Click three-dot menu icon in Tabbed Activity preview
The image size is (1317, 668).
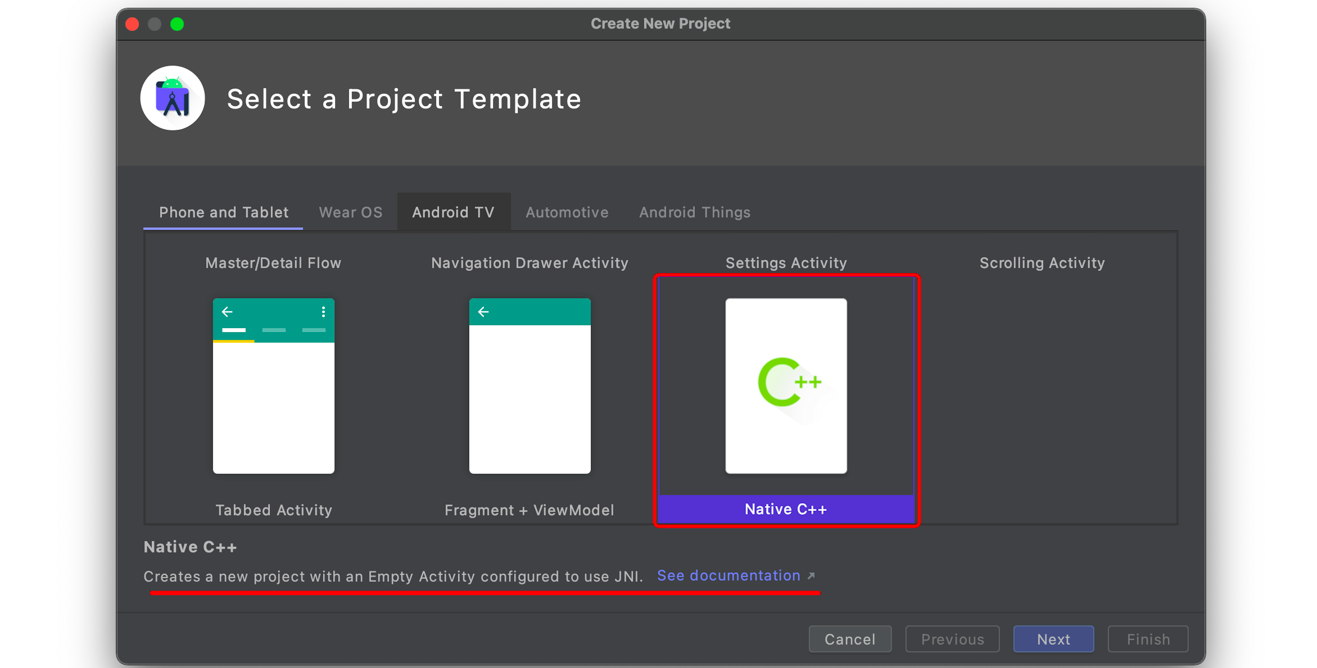(323, 312)
